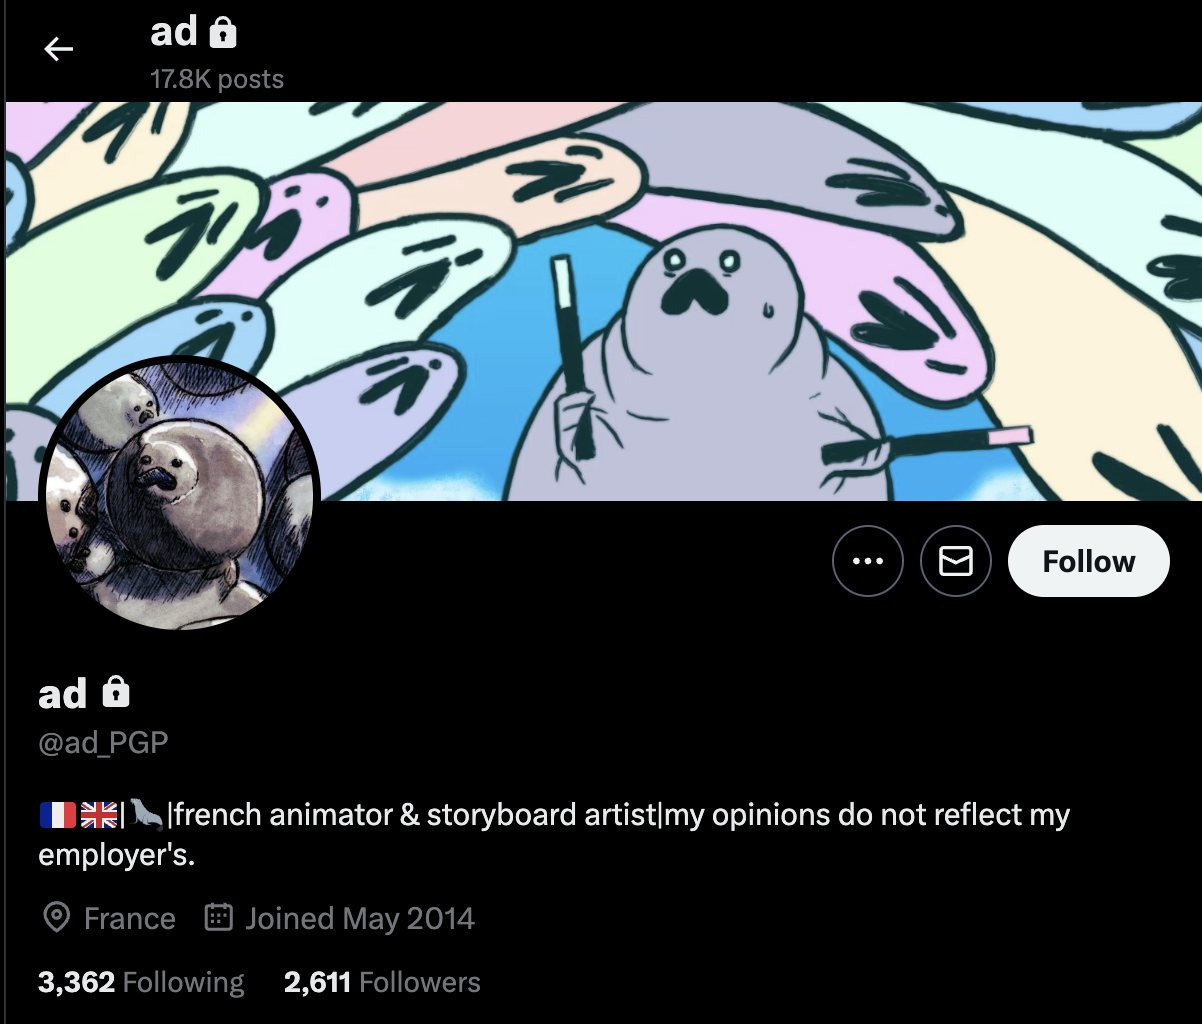Click the Joined May 2014 text
The height and width of the screenshot is (1024, 1202).
tap(360, 918)
